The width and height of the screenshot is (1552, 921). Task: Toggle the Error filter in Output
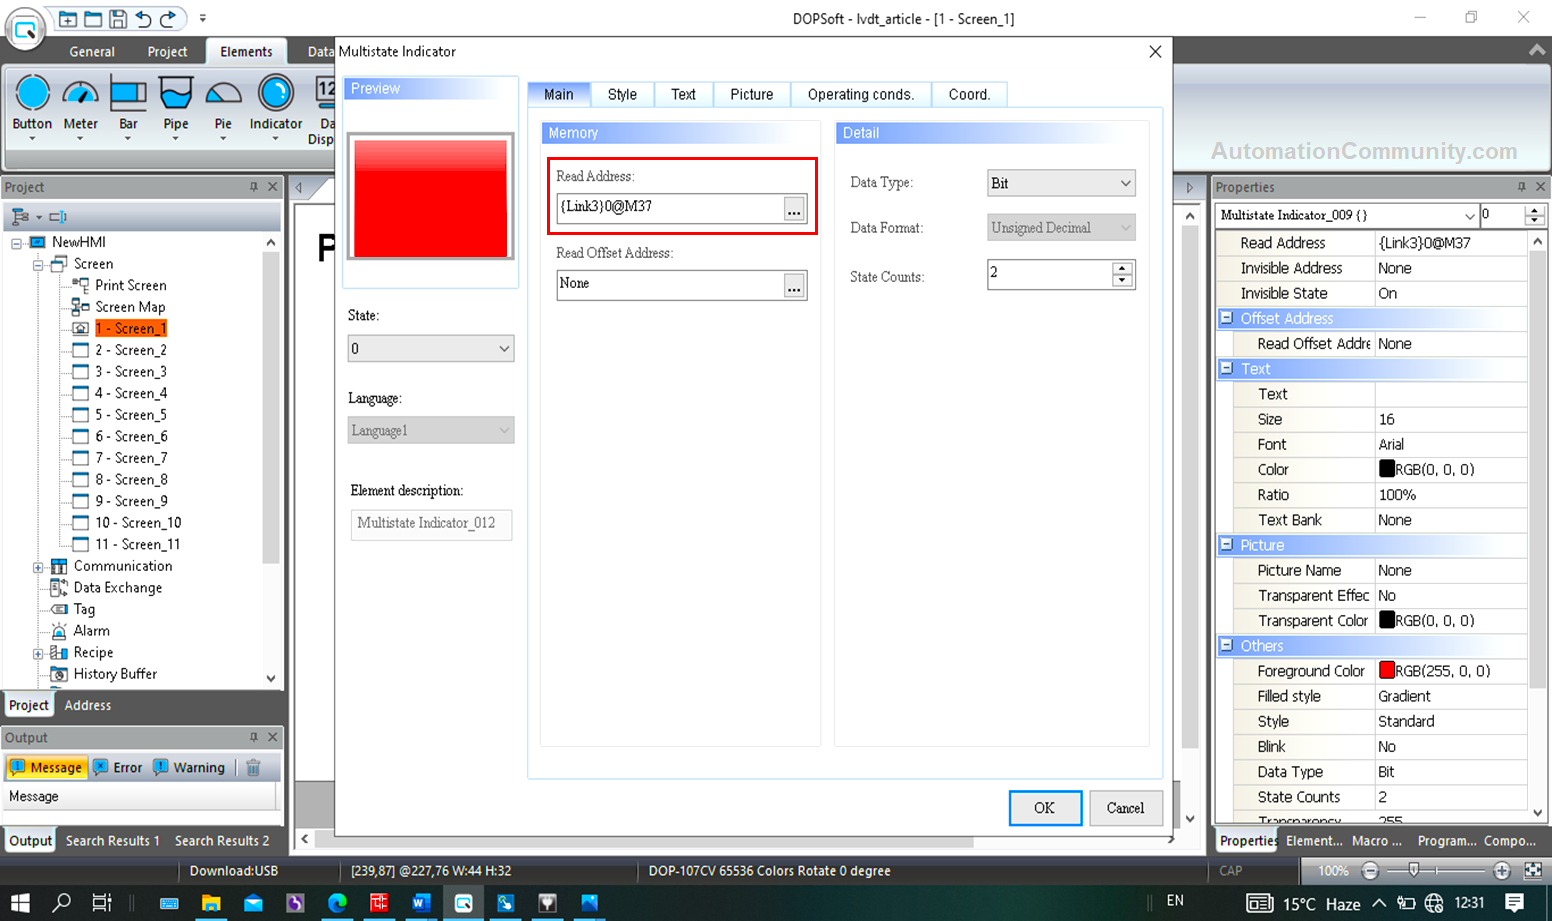(x=118, y=768)
